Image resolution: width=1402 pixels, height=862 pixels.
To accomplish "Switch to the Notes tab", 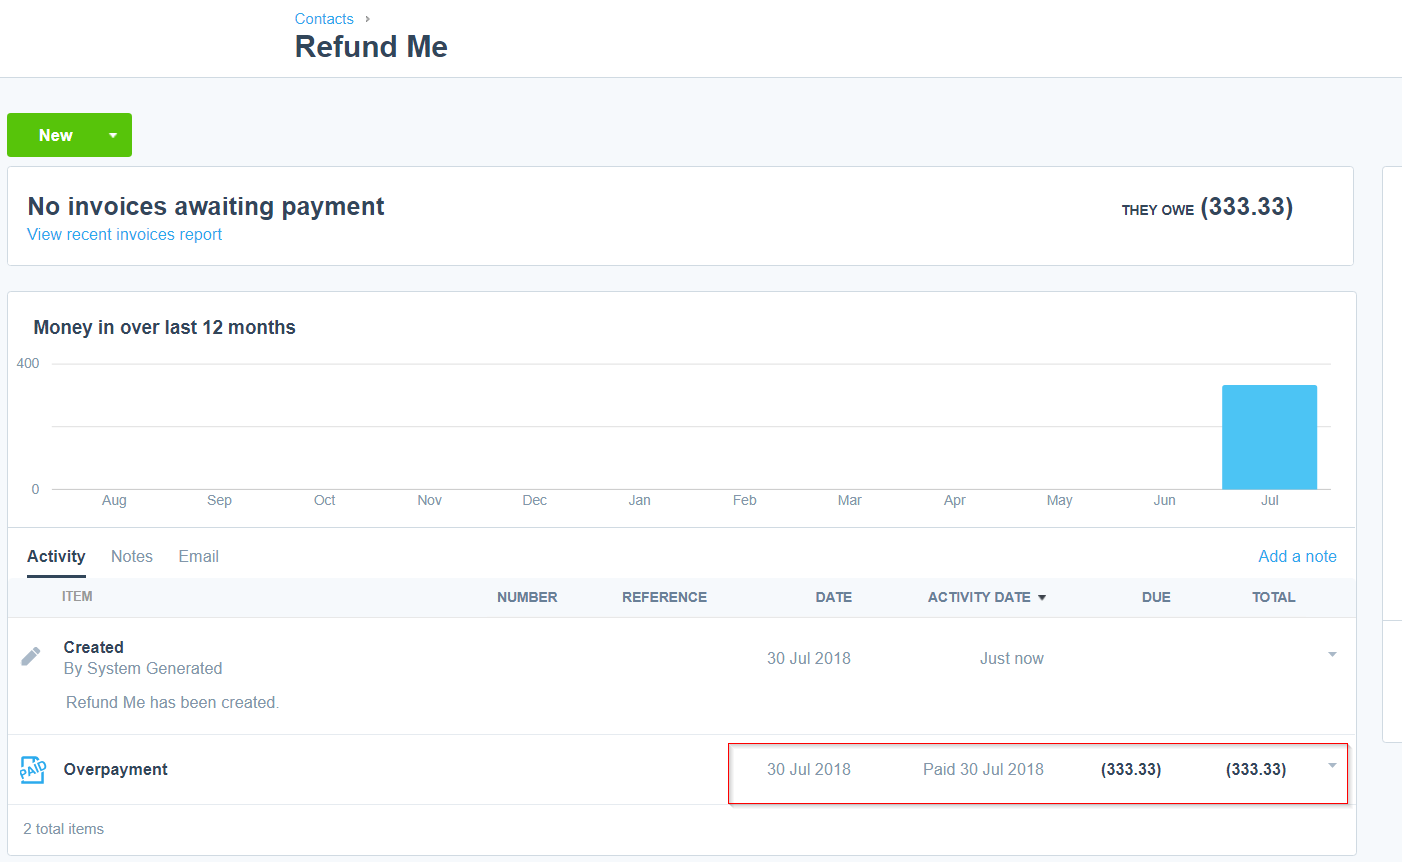I will [132, 557].
